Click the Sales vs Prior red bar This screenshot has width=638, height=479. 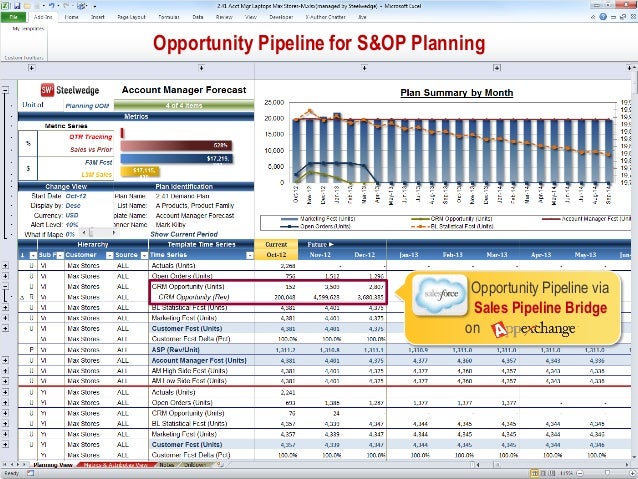(x=177, y=146)
